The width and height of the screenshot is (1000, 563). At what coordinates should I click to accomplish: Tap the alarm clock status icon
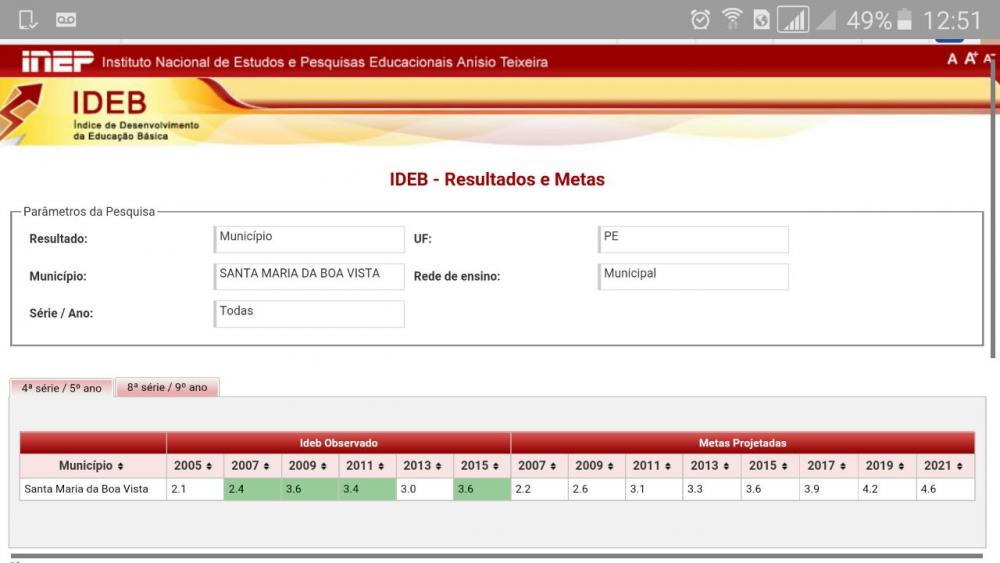click(x=700, y=20)
